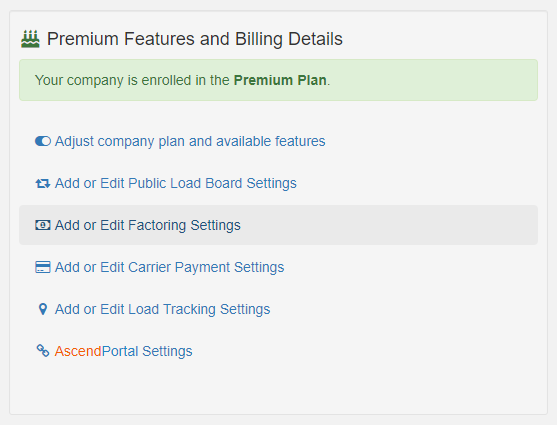Click the bold Premium Plan text
The image size is (557, 425).
(x=280, y=80)
